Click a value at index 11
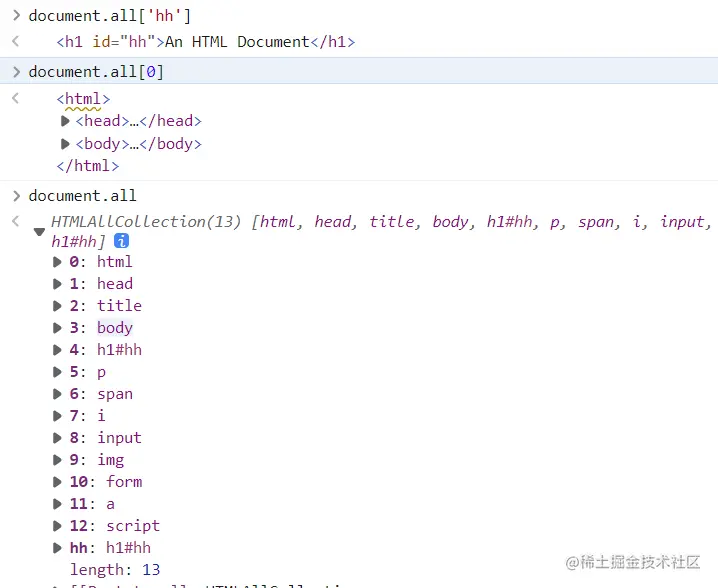This screenshot has height=588, width=718. 110,504
